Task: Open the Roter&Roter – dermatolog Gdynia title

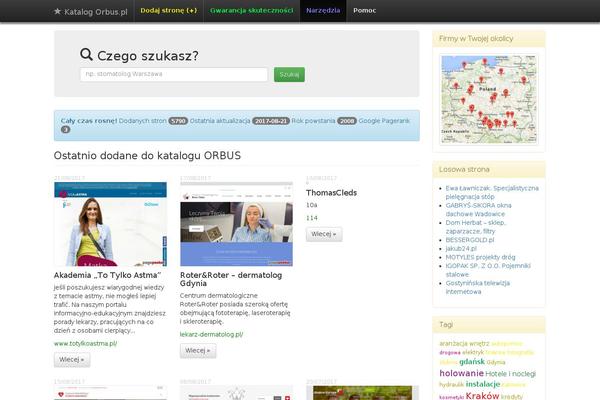Action: pyautogui.click(x=231, y=279)
